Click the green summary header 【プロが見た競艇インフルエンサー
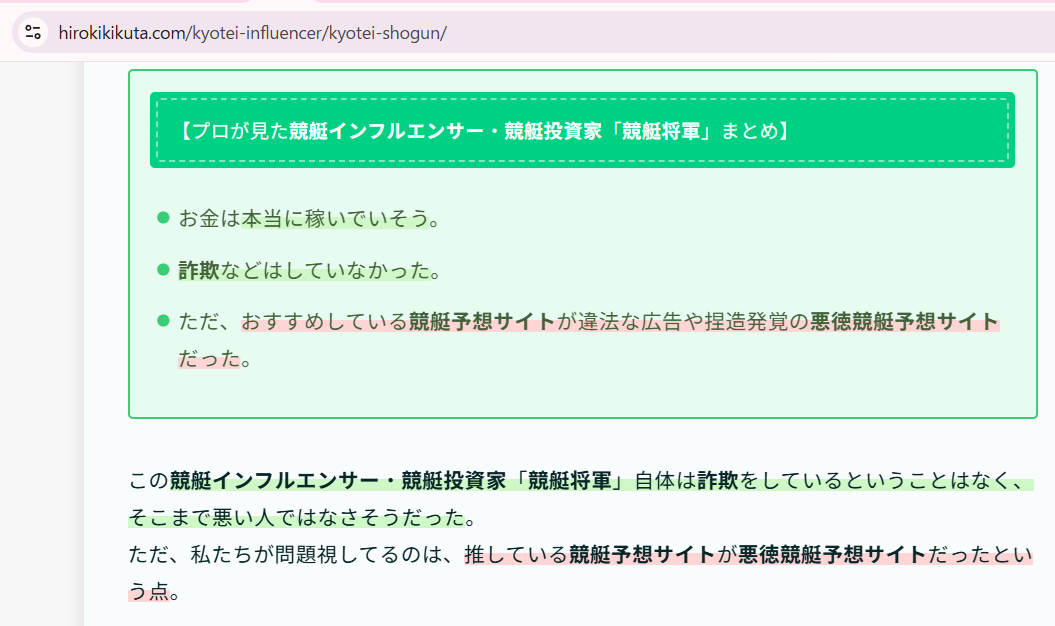The width and height of the screenshot is (1055, 626). [582, 130]
